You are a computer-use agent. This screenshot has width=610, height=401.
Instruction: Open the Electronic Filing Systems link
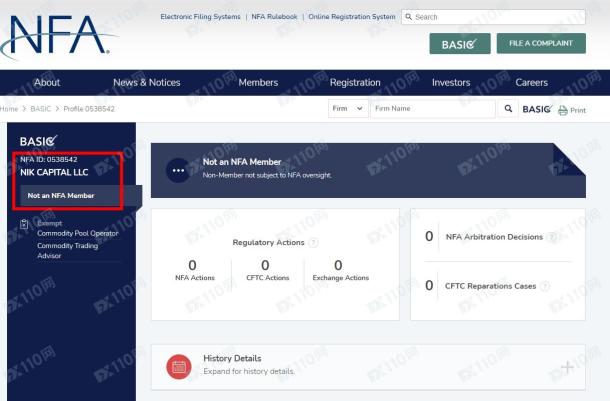[x=200, y=17]
